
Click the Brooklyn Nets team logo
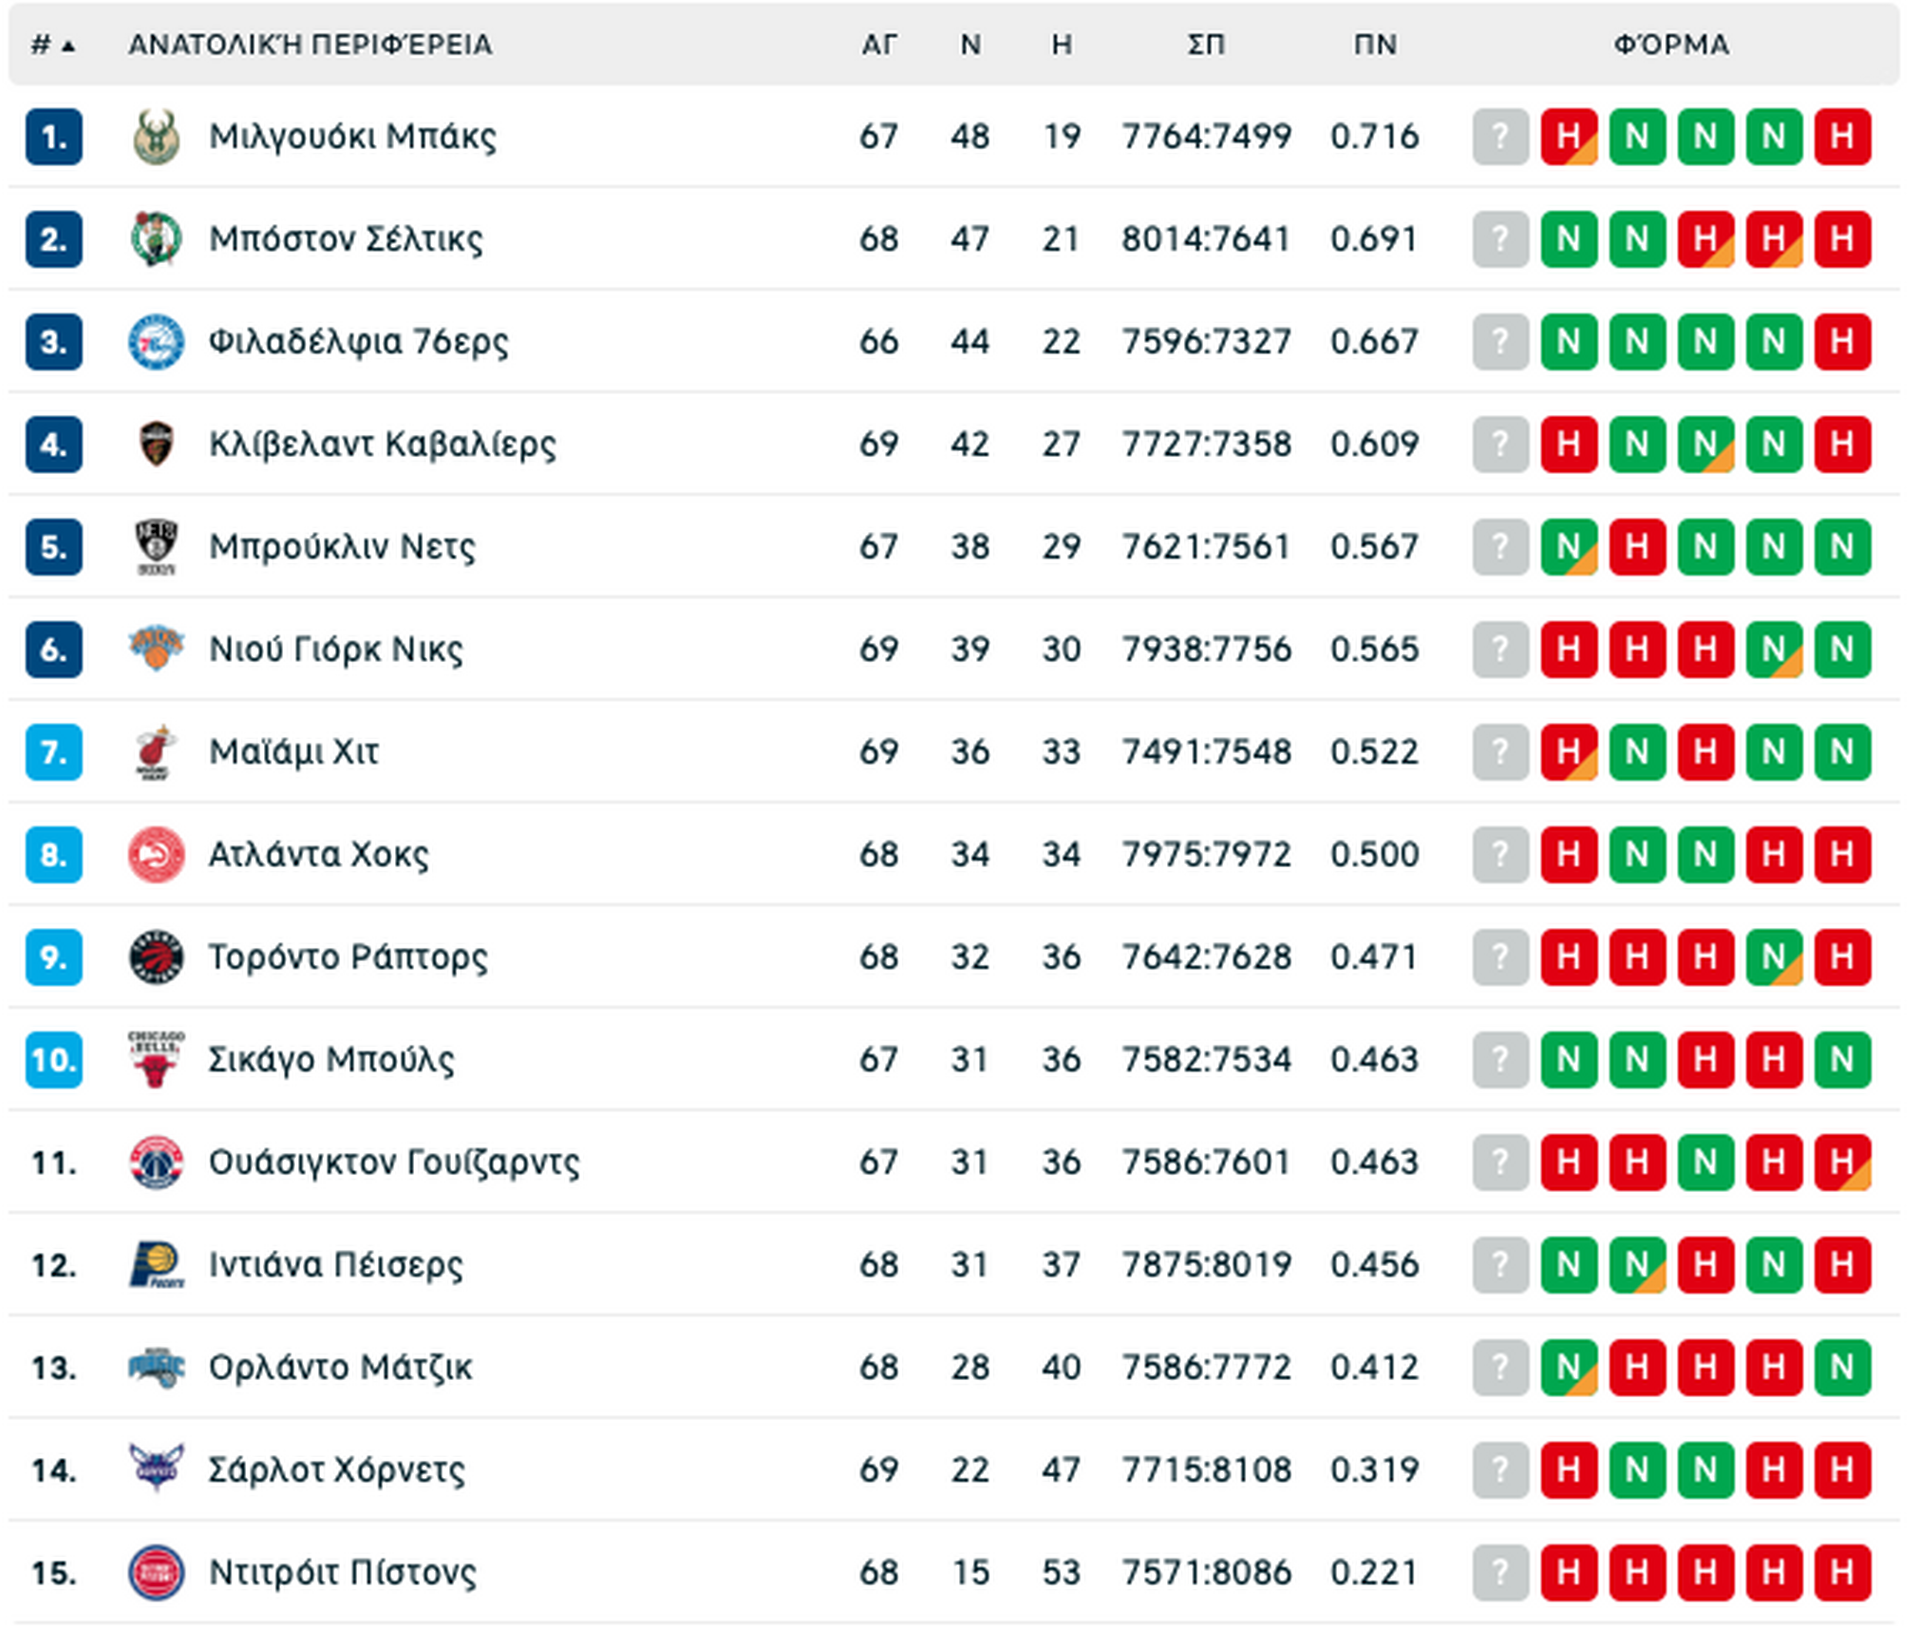(x=156, y=547)
